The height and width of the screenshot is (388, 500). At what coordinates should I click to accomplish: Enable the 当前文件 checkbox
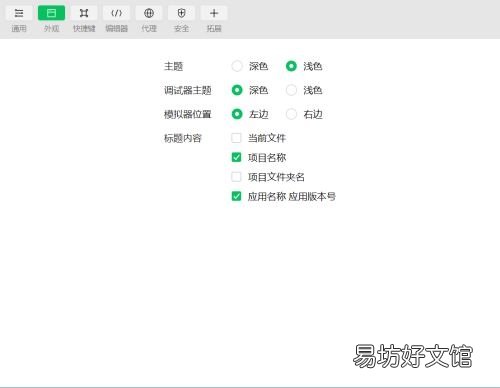[236, 138]
